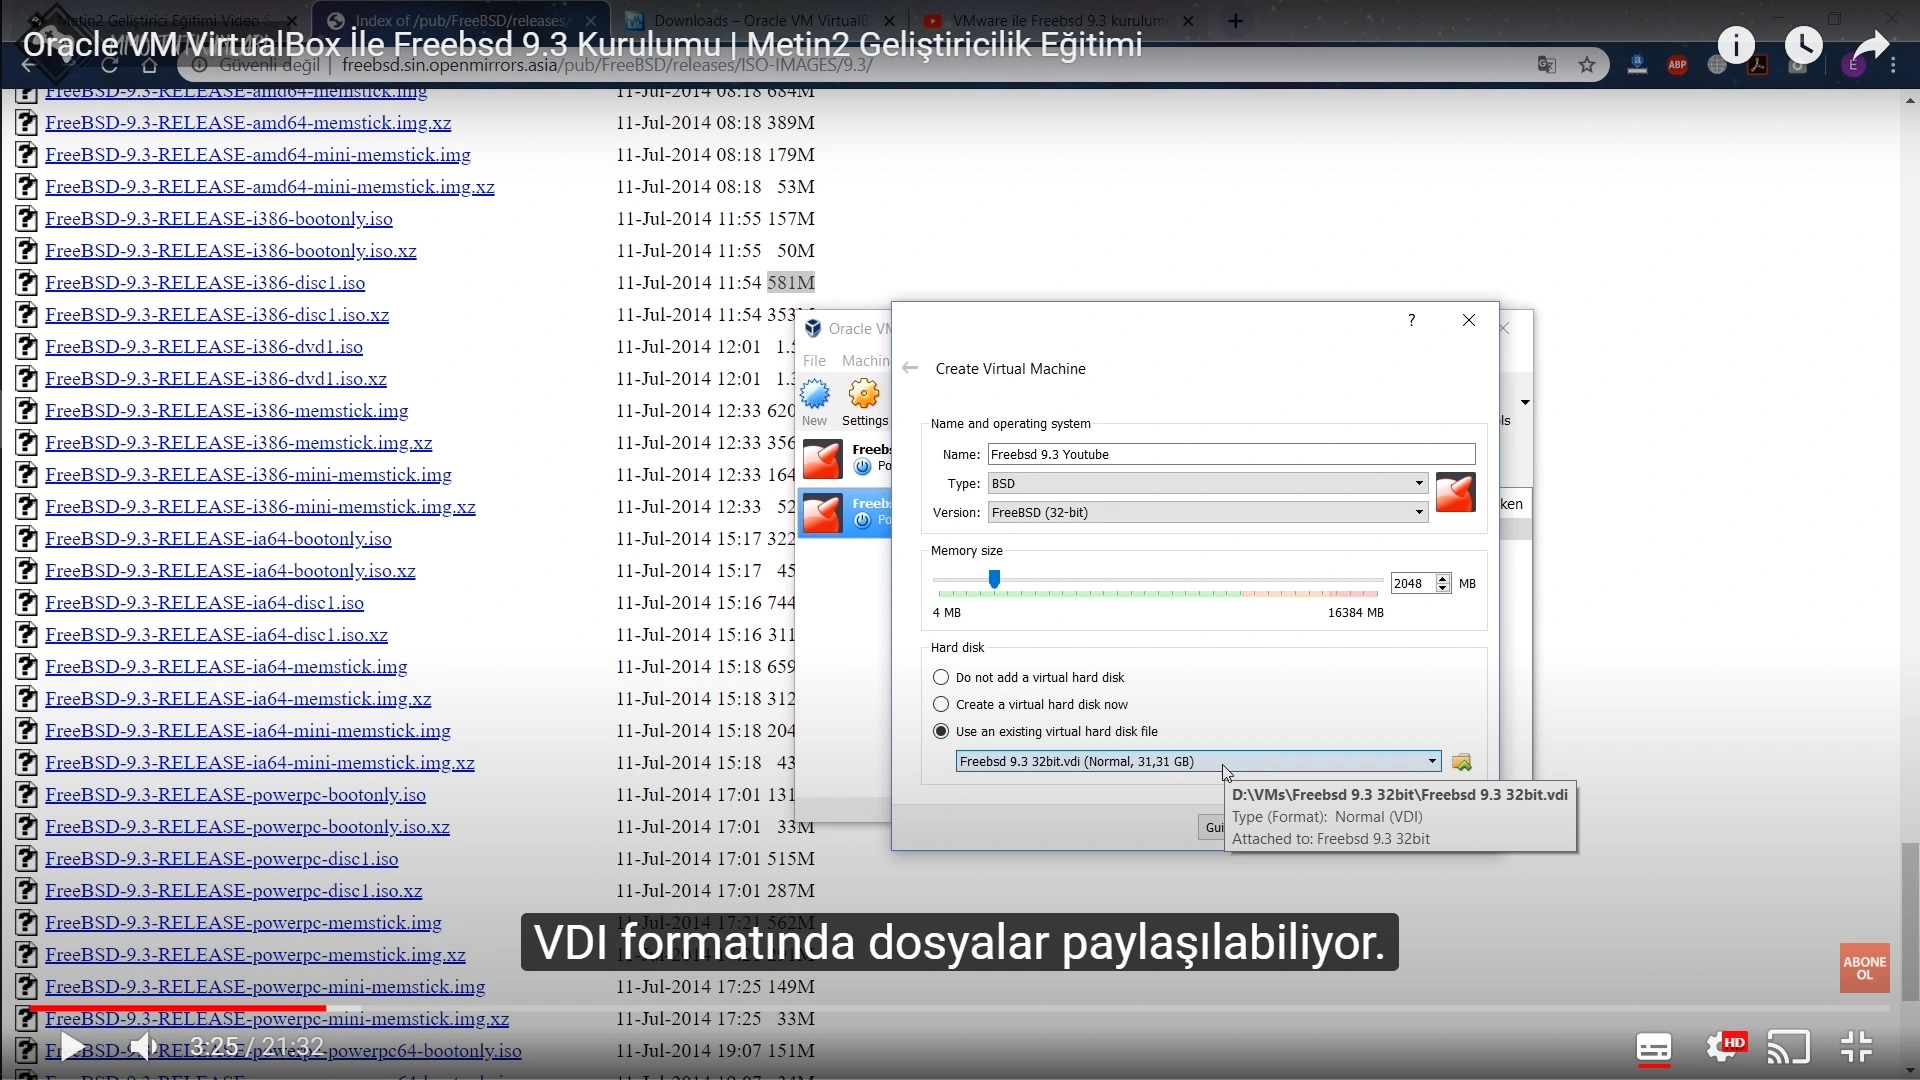Open the File menu in VirtualBox
This screenshot has height=1080, width=1920.
tap(814, 360)
